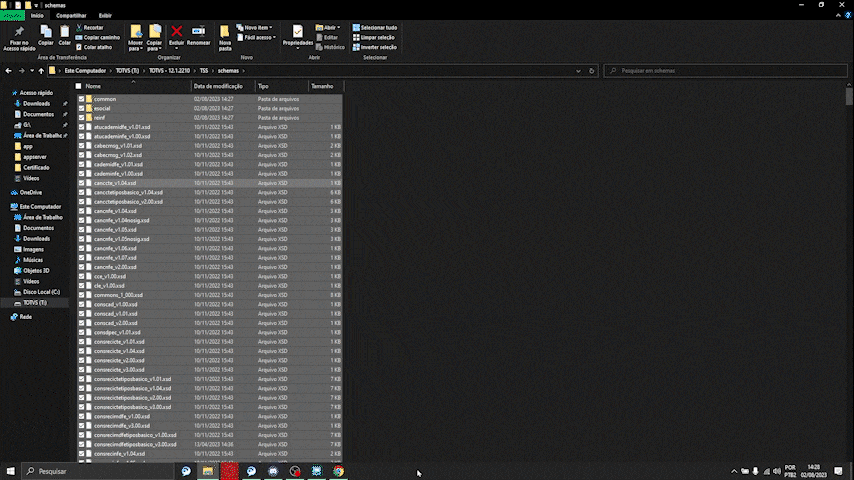Open the Windows Start button
This screenshot has width=854, height=480.
tap(10, 471)
